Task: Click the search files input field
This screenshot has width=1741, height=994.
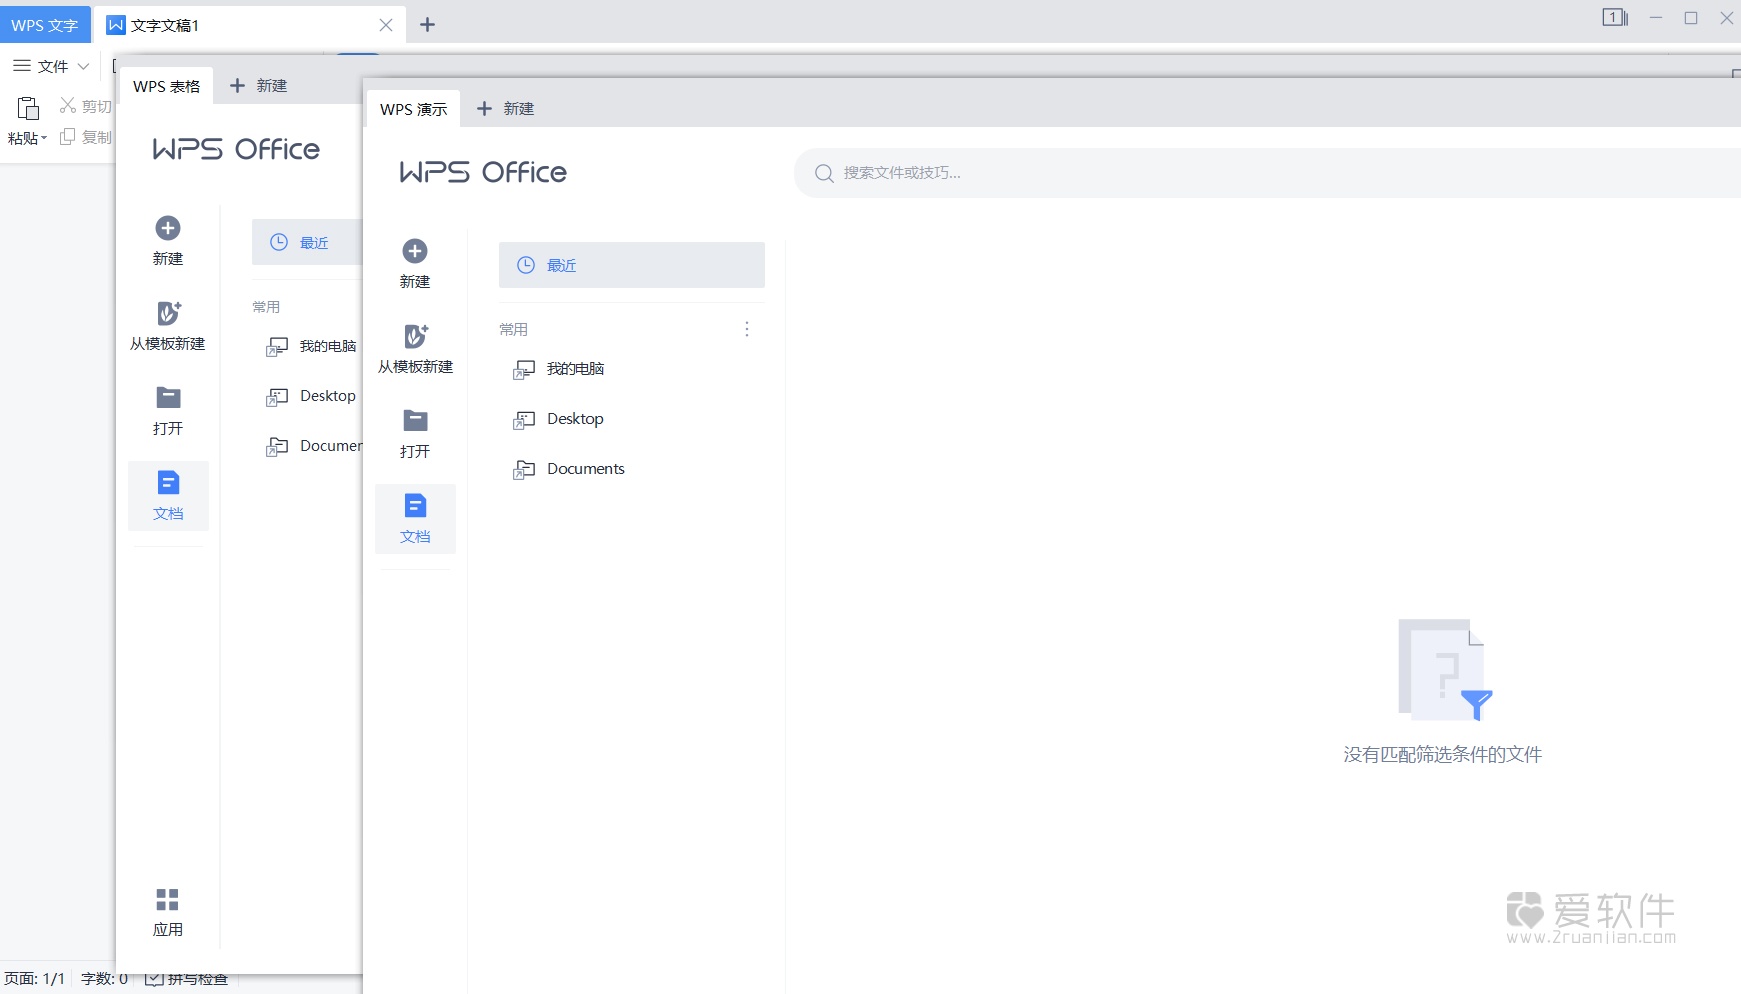Action: pos(1200,173)
